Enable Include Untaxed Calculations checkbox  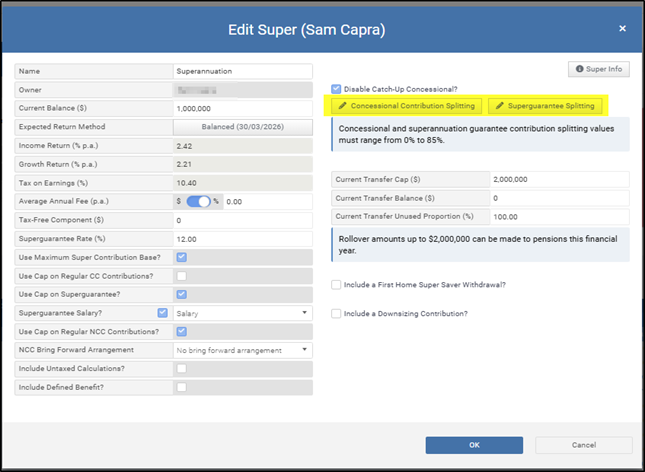[x=181, y=368]
